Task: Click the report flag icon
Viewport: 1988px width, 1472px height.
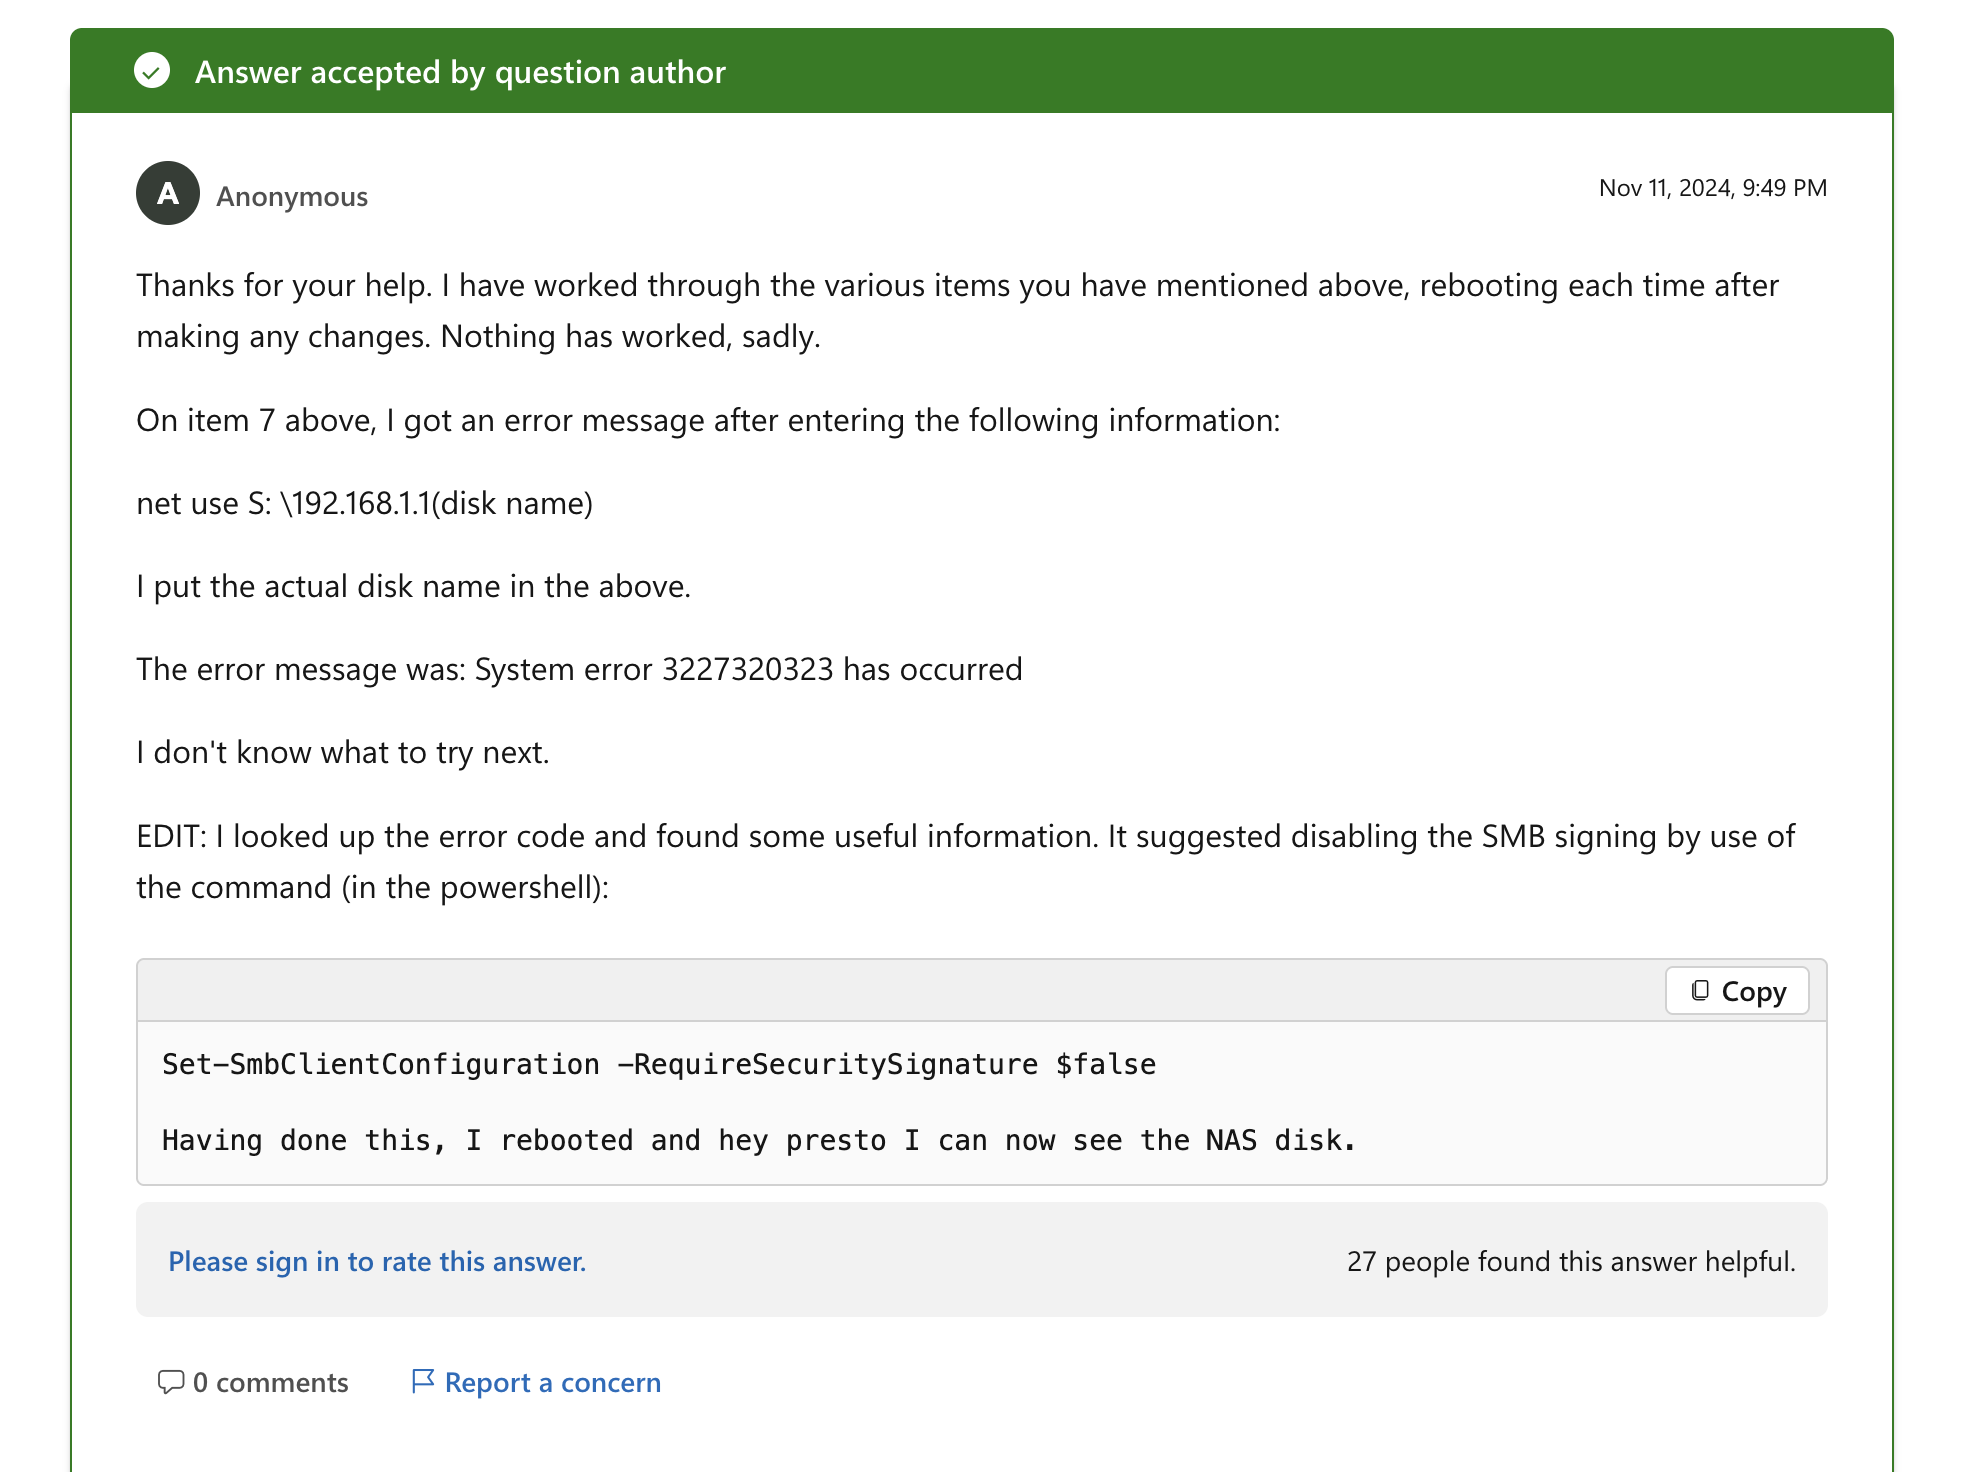Action: pos(423,1381)
